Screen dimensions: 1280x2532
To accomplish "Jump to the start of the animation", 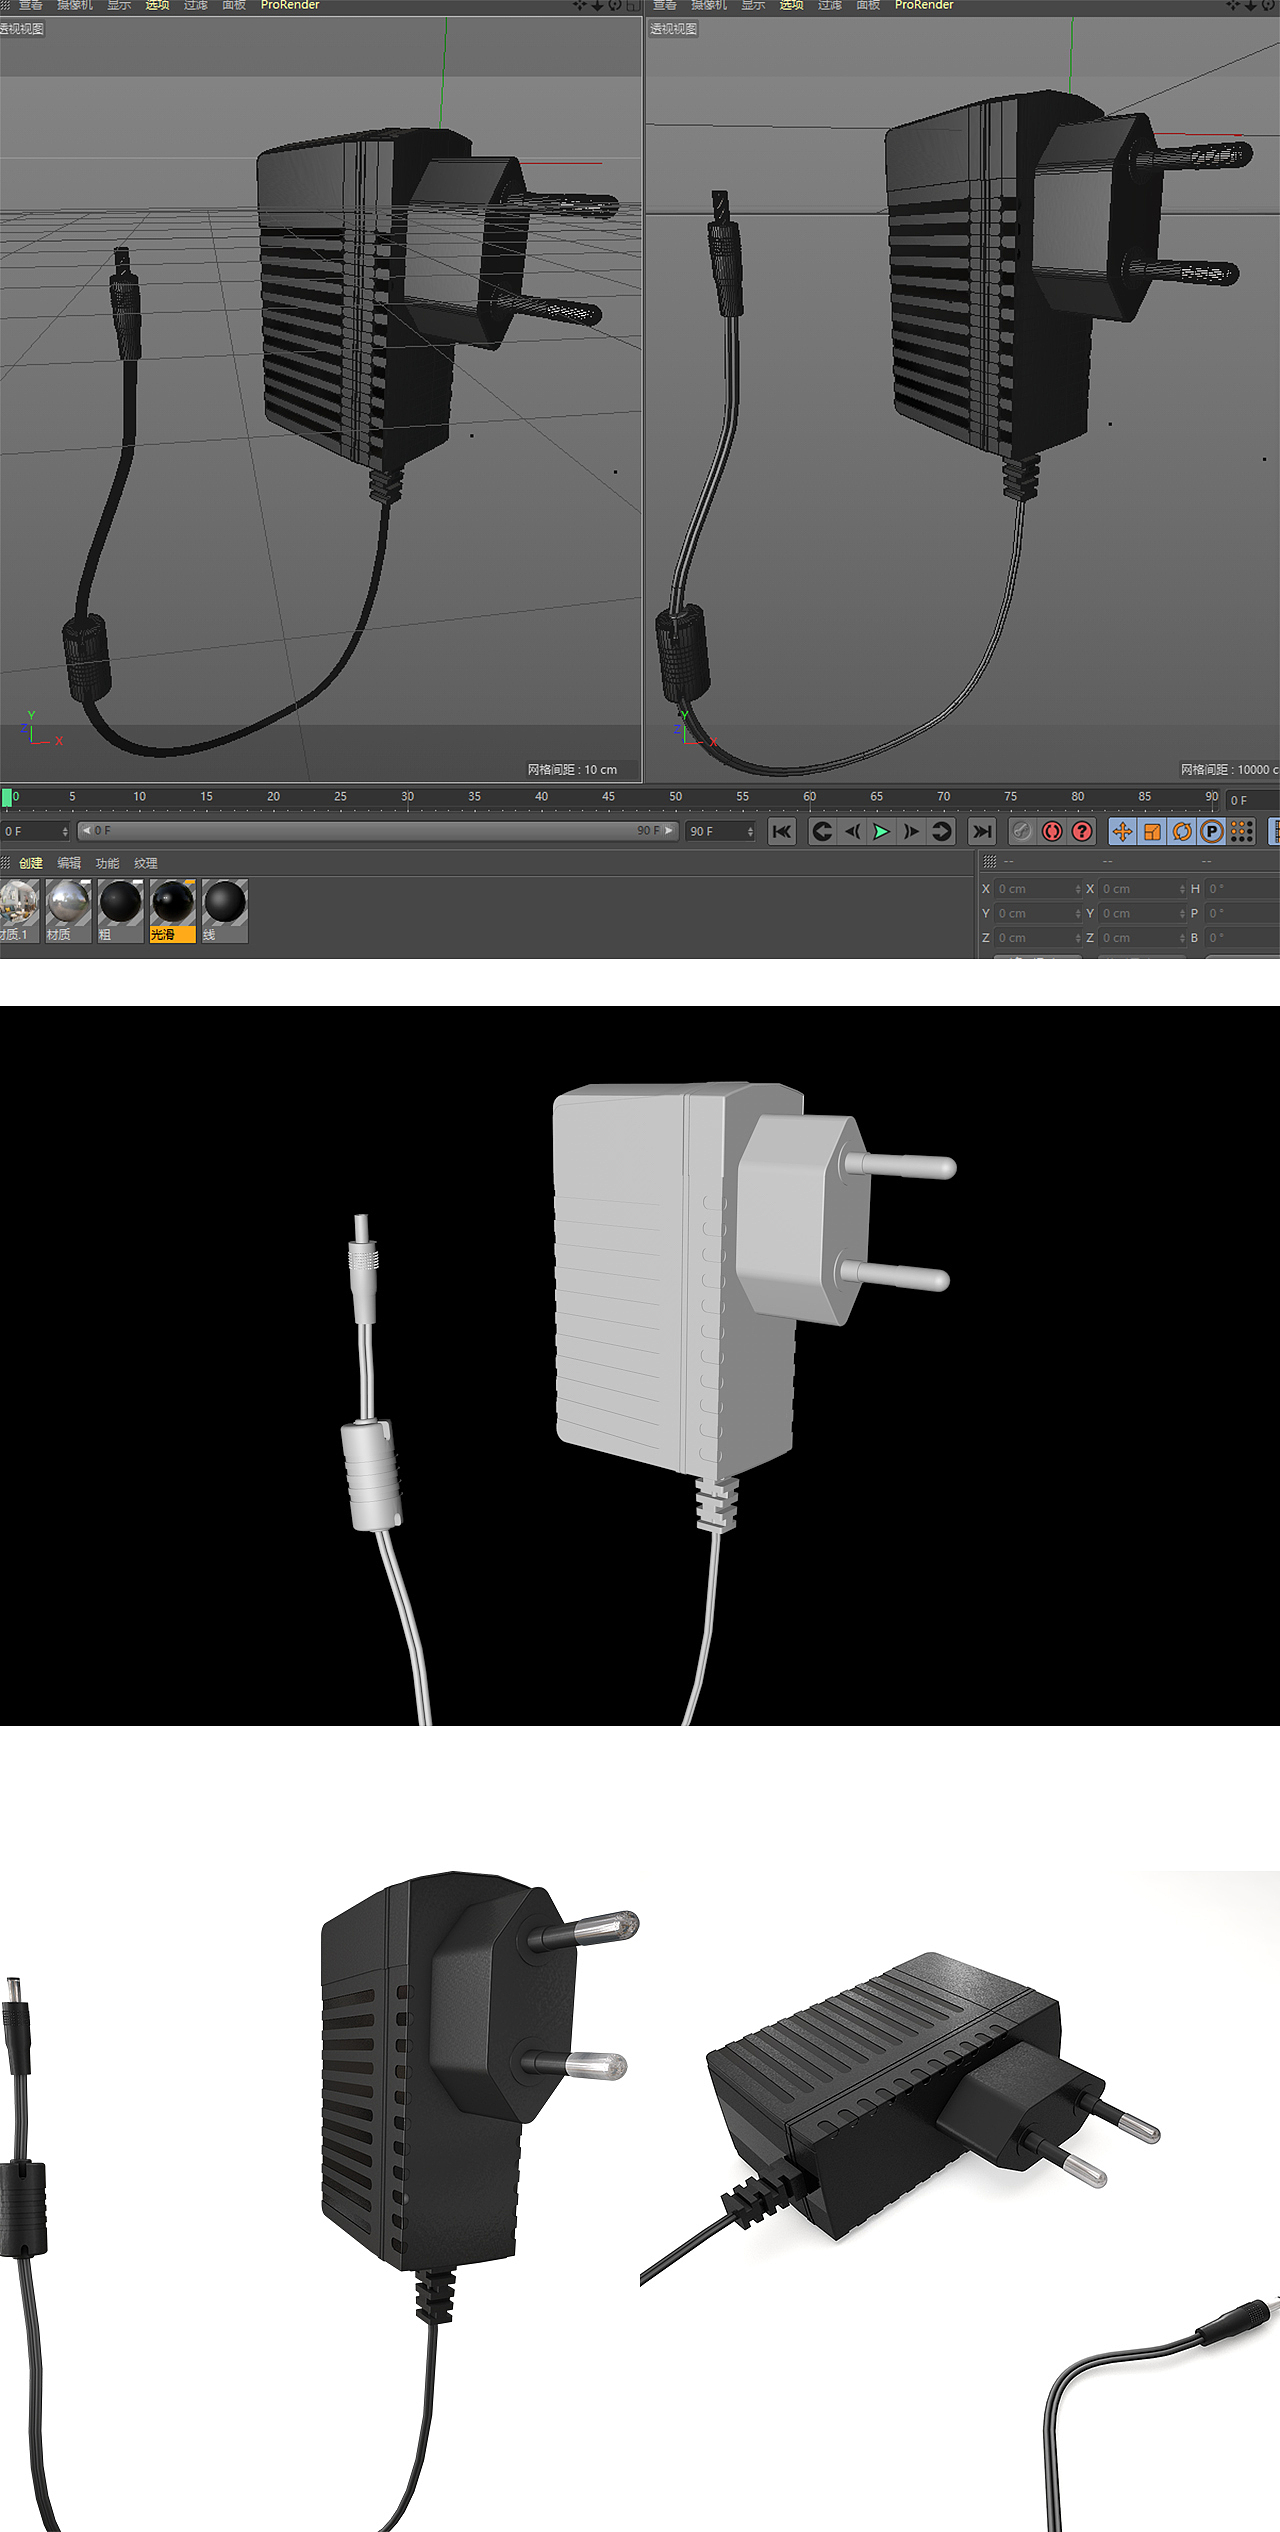I will tap(782, 831).
